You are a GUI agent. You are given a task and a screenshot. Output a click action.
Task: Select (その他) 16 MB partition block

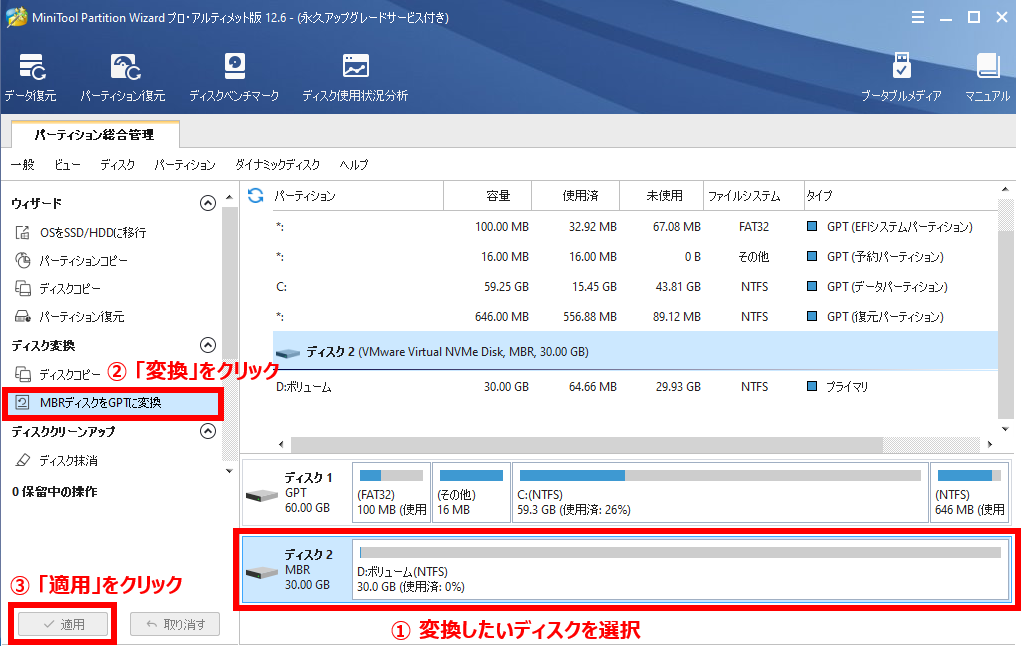click(x=472, y=492)
